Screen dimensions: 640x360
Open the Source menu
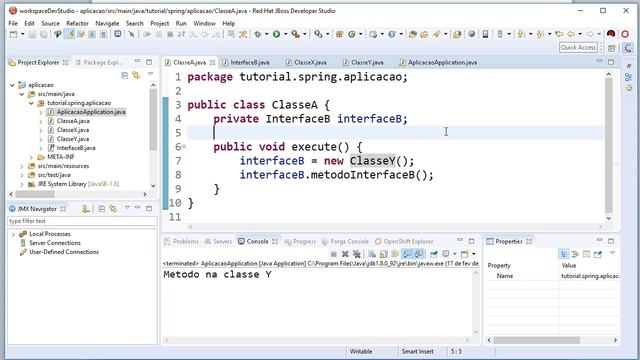click(x=50, y=23)
